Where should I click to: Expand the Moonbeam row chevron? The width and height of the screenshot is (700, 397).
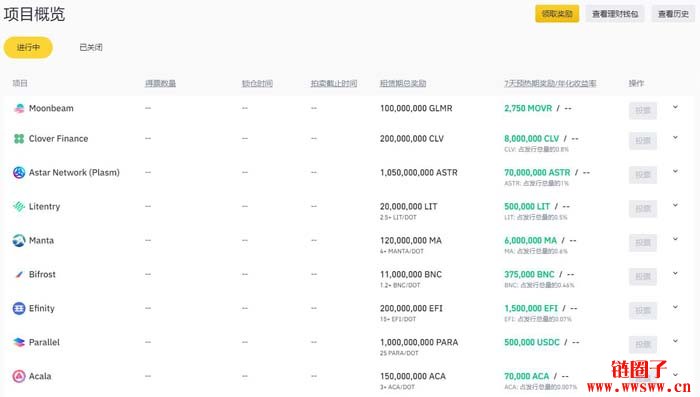(x=675, y=107)
